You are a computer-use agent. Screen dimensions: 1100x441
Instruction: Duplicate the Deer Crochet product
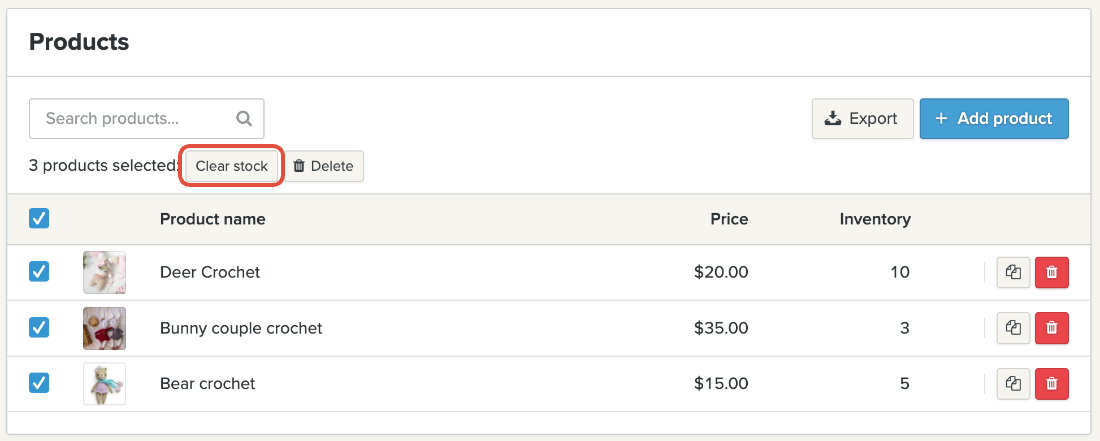(x=1013, y=272)
